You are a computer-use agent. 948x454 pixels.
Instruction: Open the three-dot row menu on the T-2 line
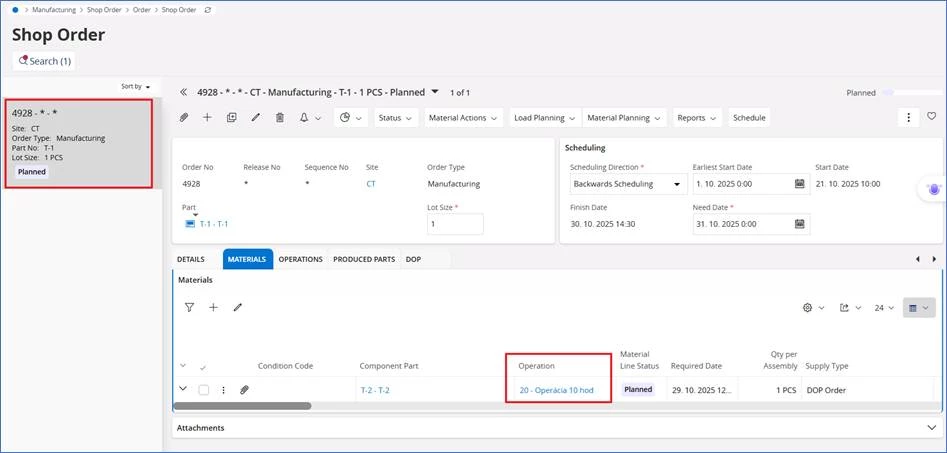[223, 390]
